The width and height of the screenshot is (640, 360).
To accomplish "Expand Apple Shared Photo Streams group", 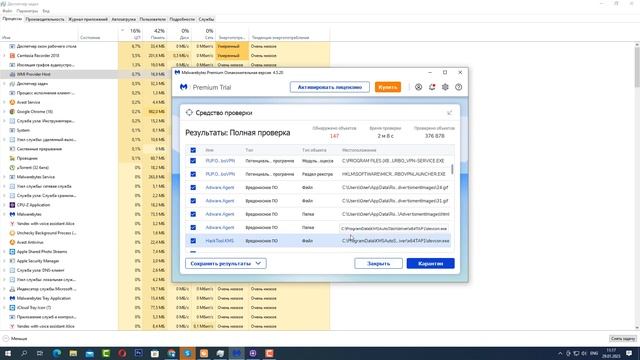I will [x=4, y=251].
